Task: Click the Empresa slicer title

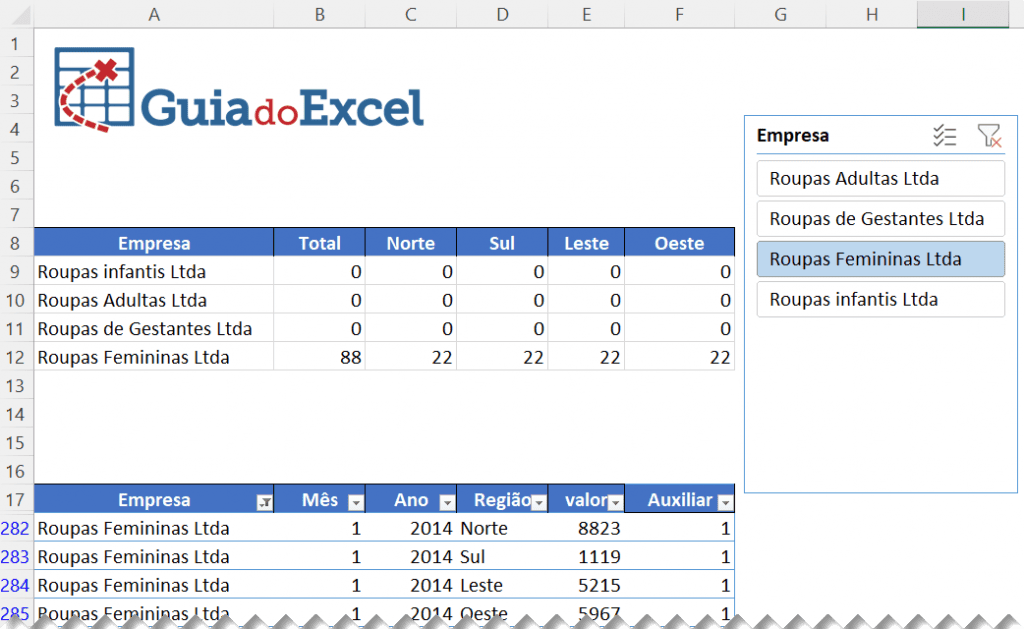Action: pyautogui.click(x=793, y=136)
